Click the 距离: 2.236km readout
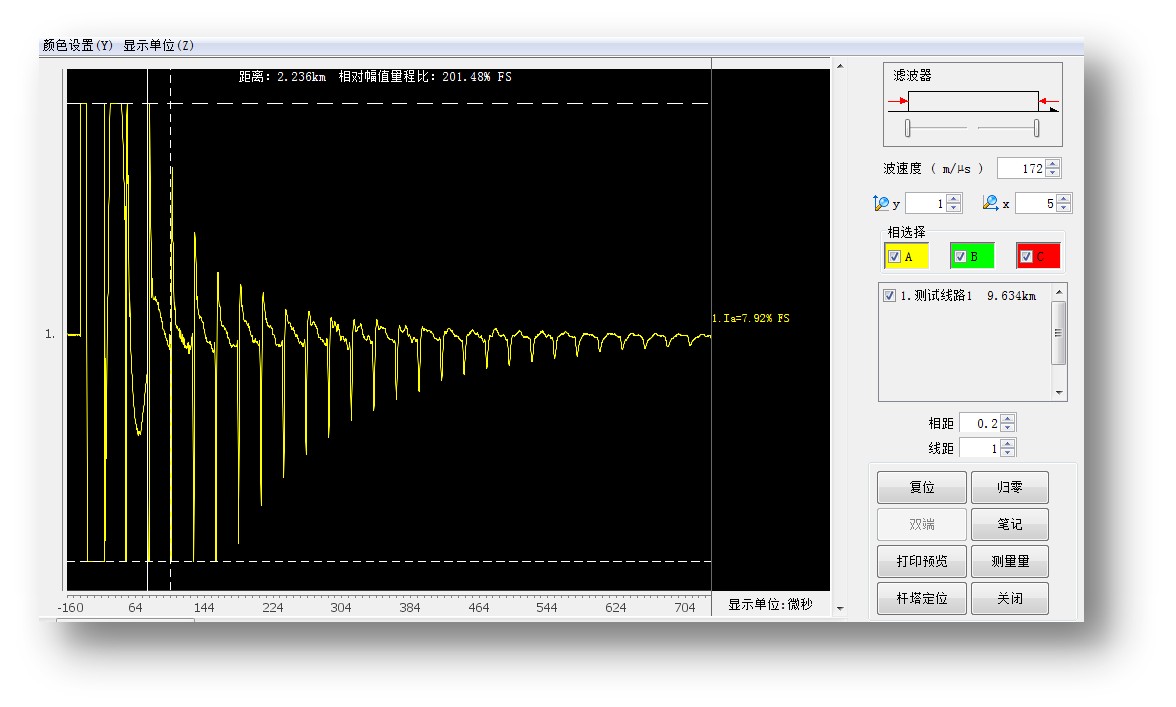 282,76
